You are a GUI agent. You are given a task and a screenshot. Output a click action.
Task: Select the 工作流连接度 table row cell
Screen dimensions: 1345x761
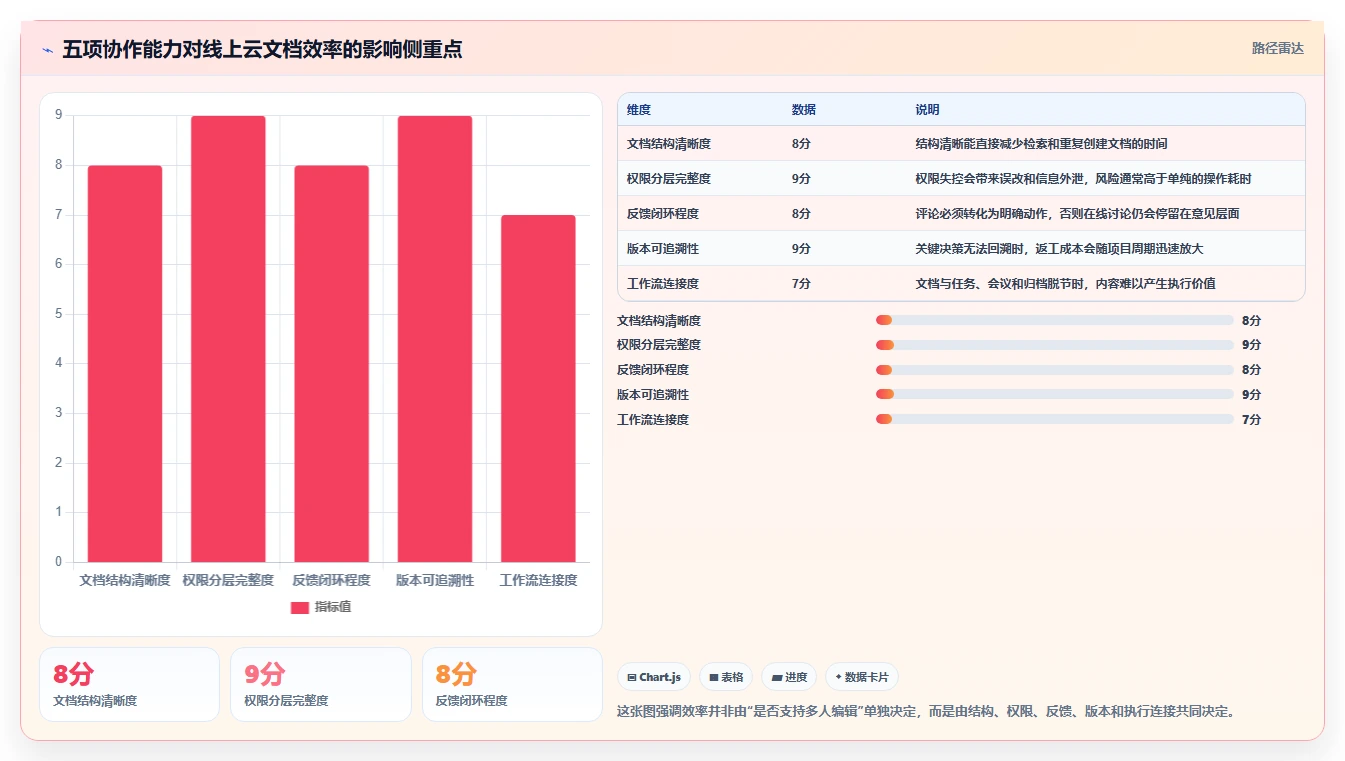coord(663,284)
